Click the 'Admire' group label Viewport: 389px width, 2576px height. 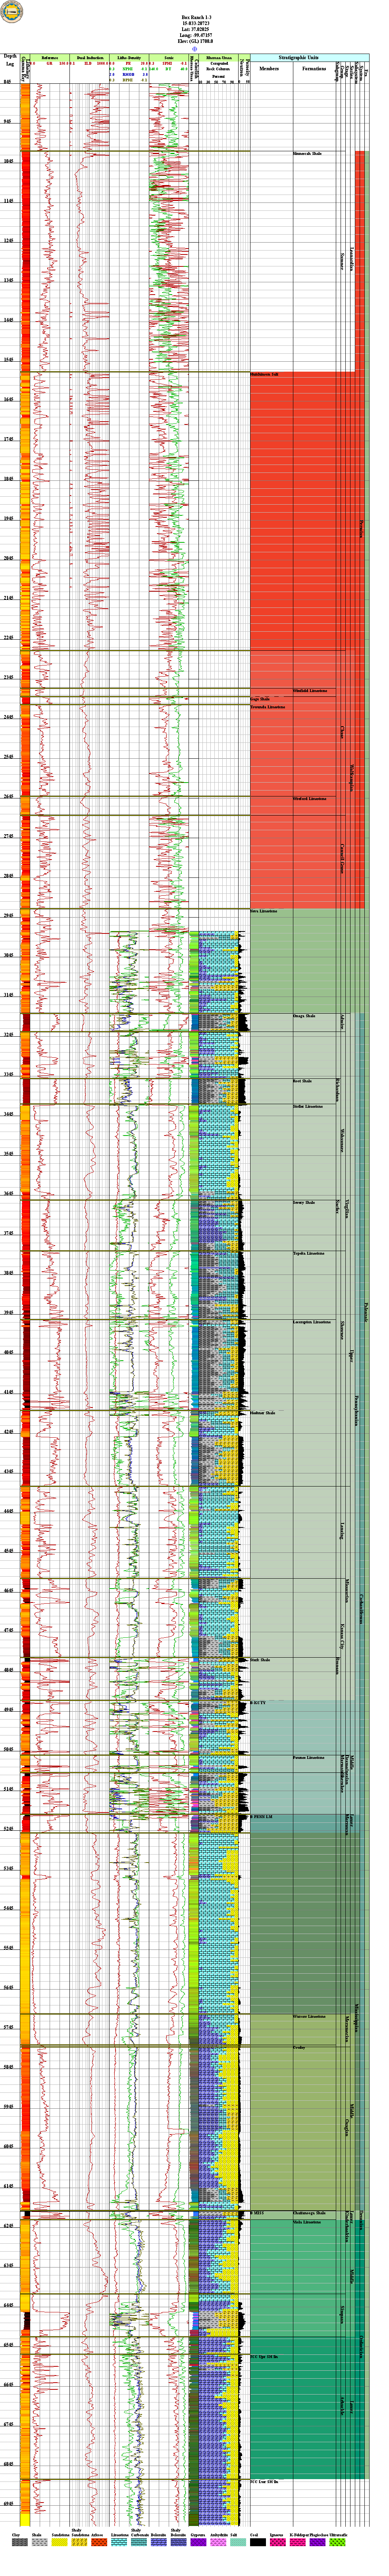tap(342, 1022)
